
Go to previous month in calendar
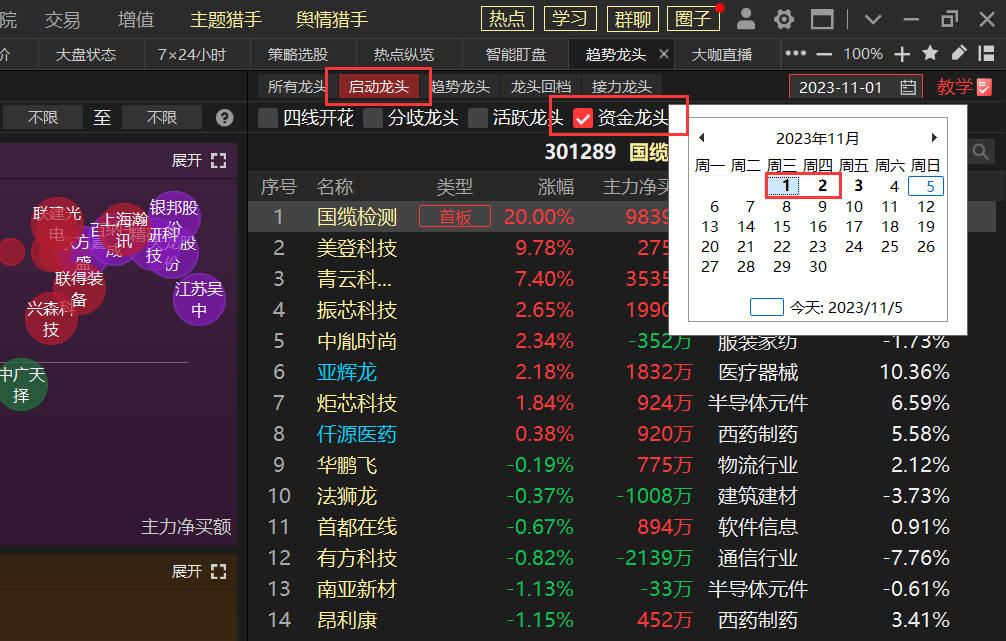tap(702, 137)
